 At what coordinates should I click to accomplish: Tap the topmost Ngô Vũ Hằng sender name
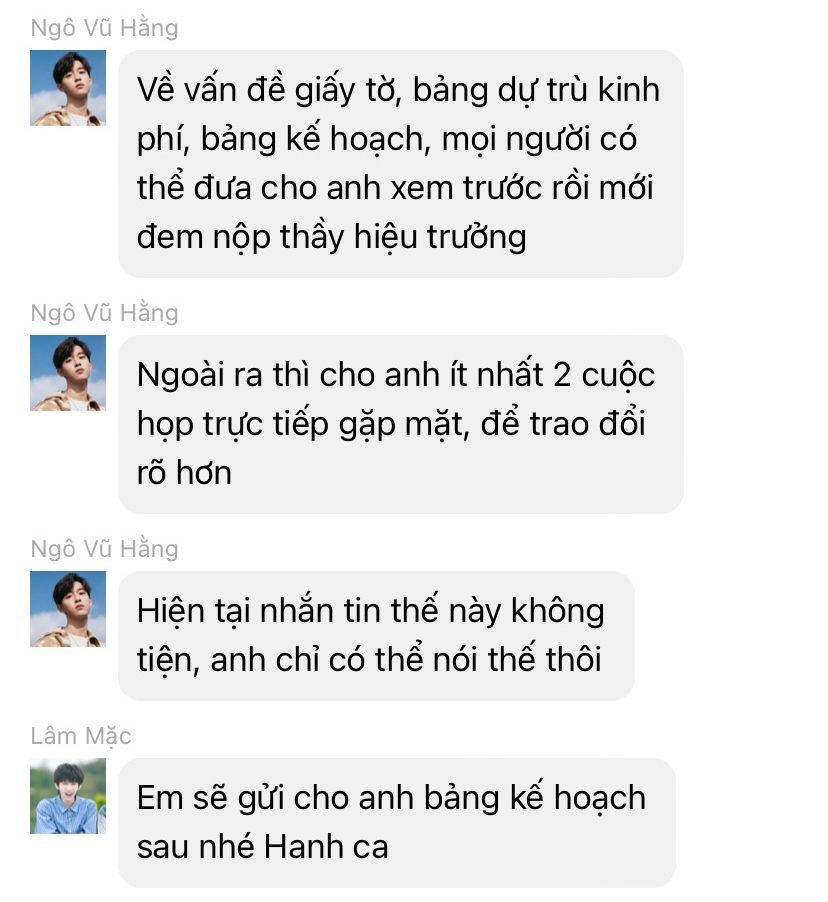(x=104, y=28)
